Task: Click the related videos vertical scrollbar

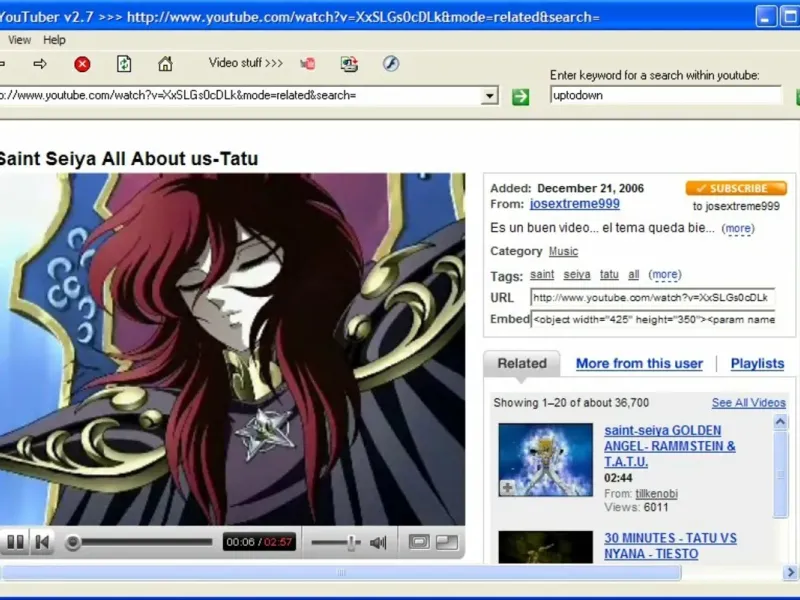Action: point(780,473)
